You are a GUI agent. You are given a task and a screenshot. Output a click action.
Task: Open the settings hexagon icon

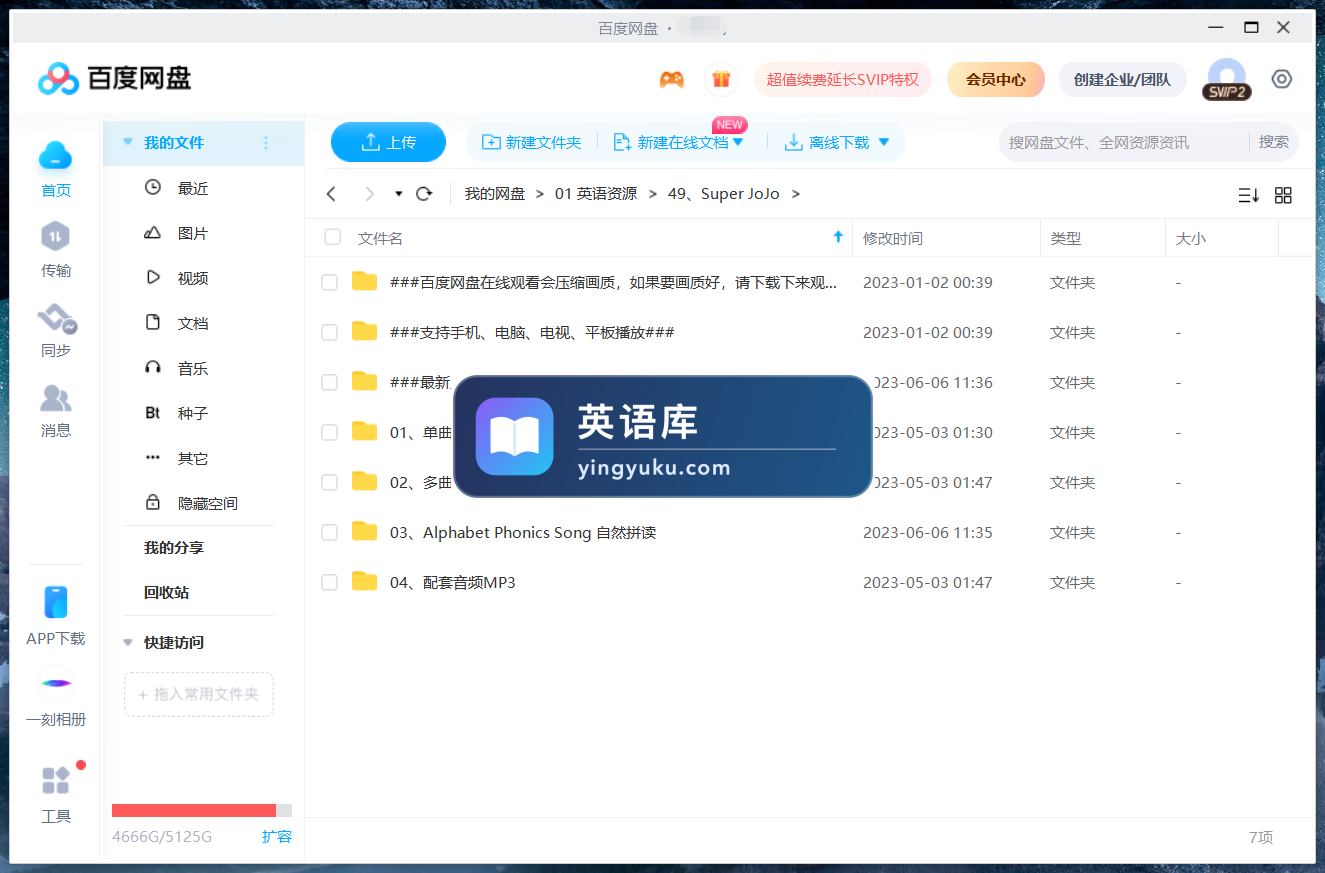coord(1282,79)
